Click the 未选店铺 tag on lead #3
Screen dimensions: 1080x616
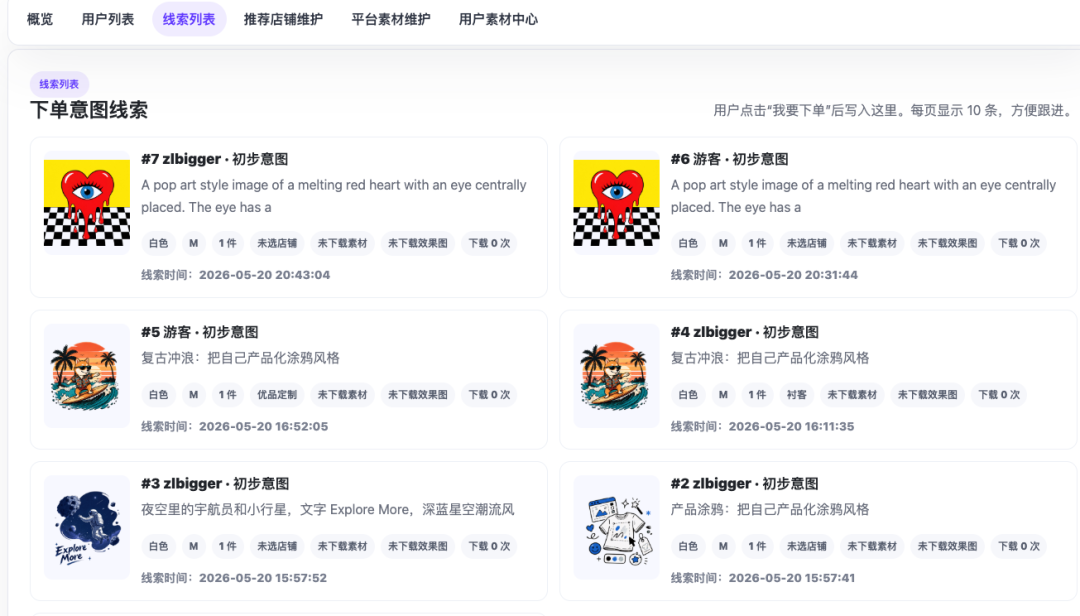(277, 546)
